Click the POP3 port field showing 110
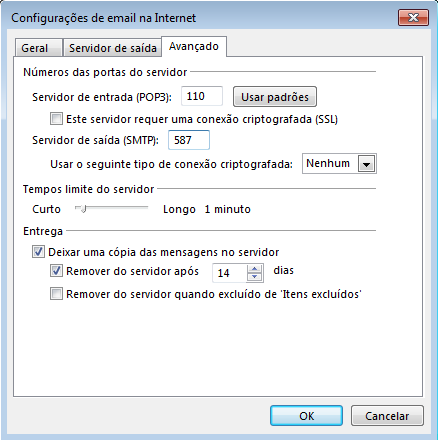 202,96
